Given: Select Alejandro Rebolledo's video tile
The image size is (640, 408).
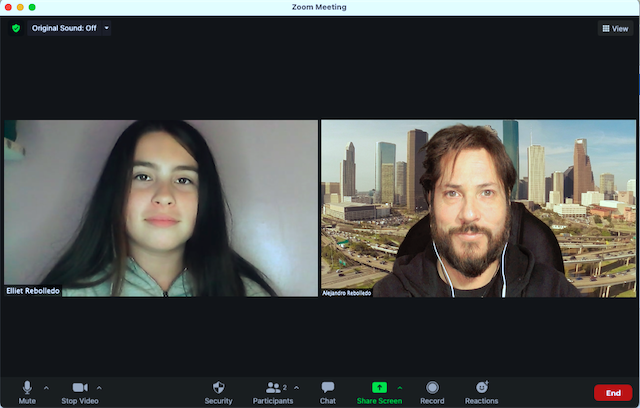Looking at the screenshot, I should [478, 208].
